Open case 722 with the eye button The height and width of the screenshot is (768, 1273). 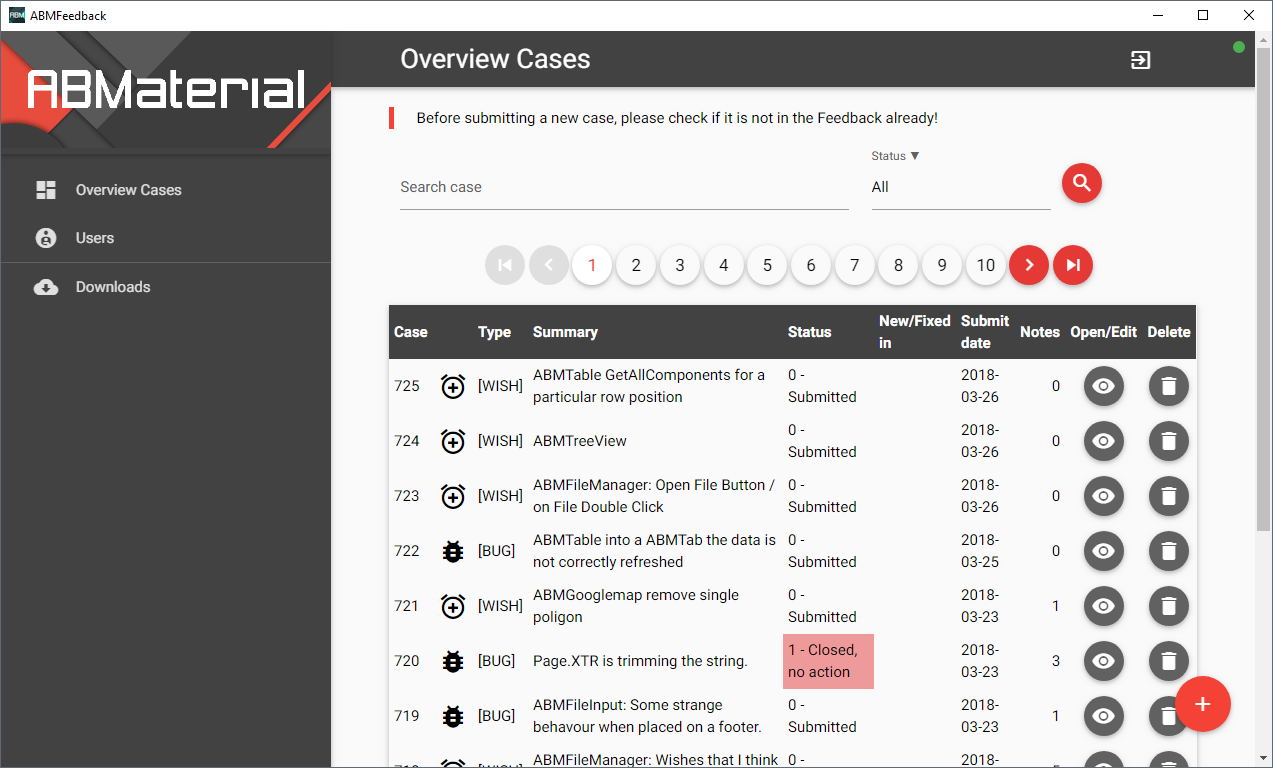[x=1104, y=551]
